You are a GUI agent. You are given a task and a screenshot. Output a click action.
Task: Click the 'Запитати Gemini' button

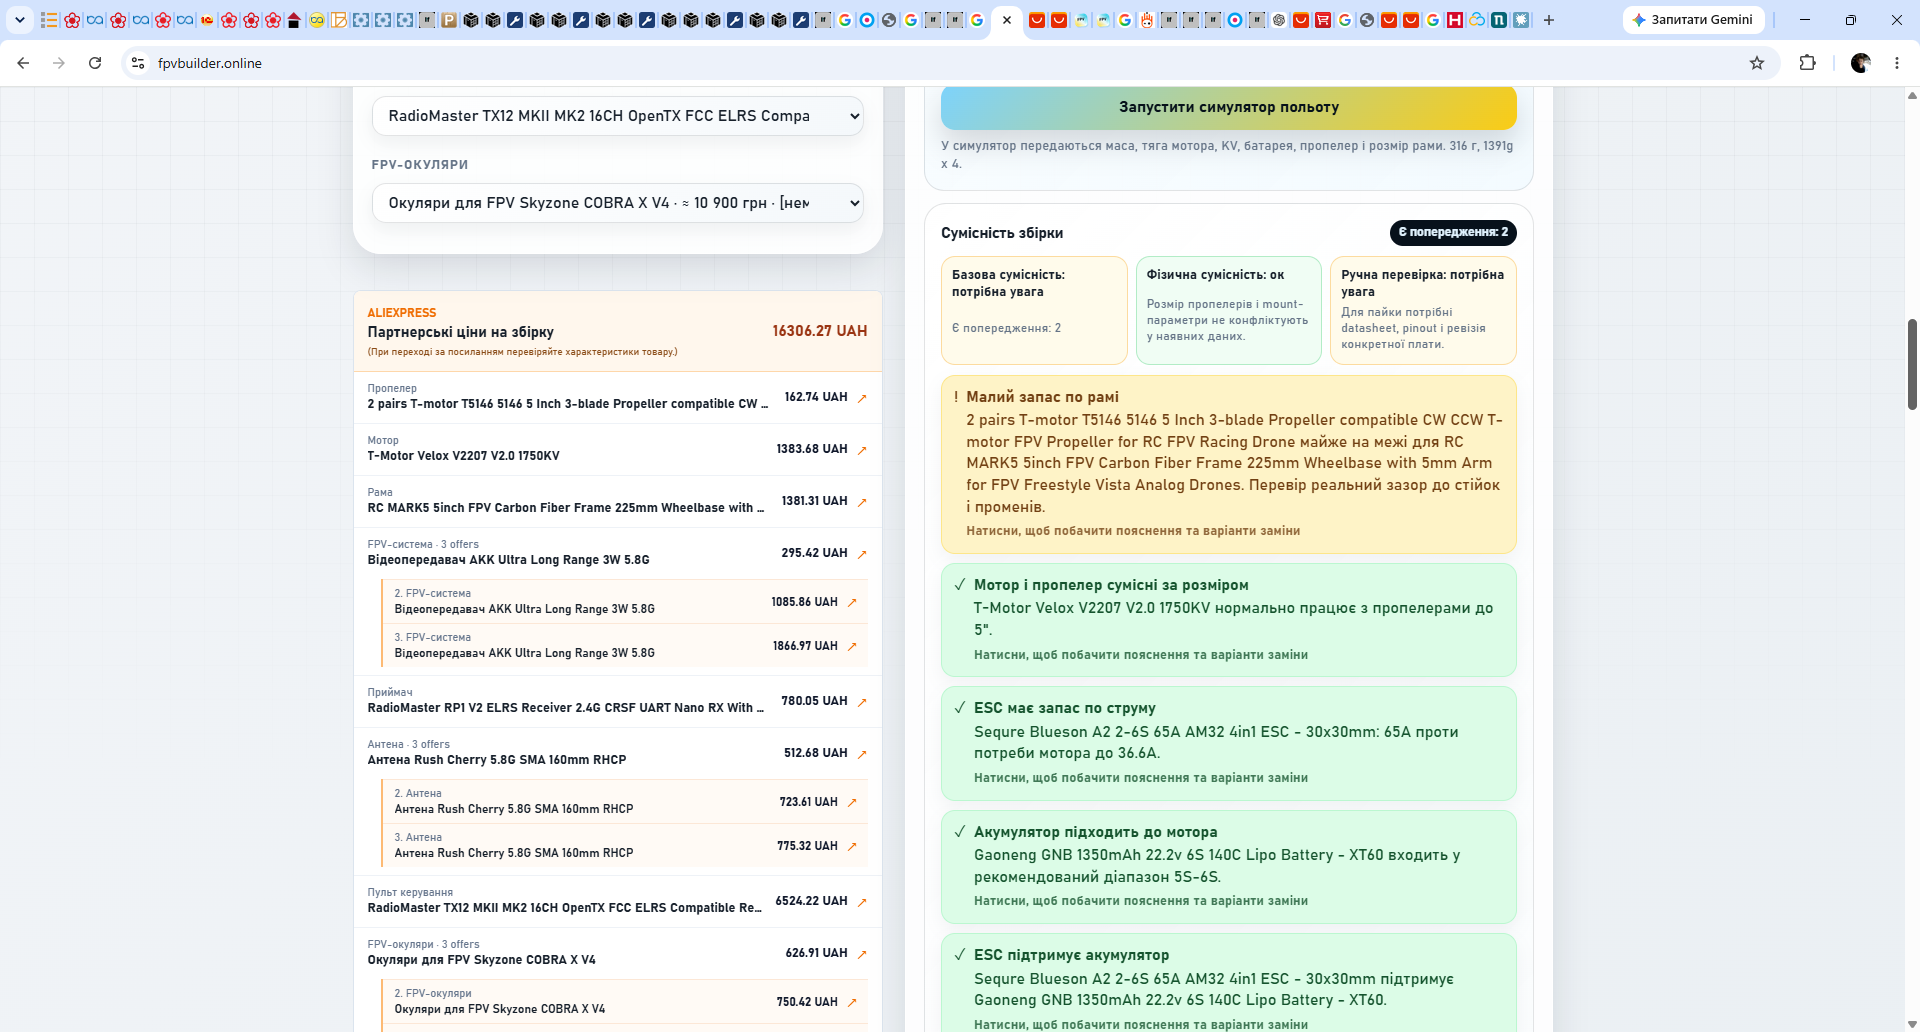point(1694,20)
